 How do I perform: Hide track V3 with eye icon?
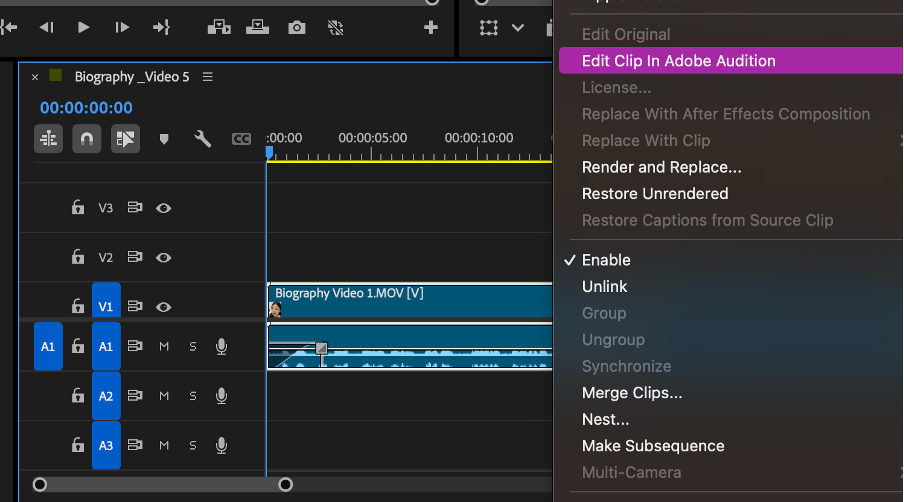pyautogui.click(x=164, y=208)
